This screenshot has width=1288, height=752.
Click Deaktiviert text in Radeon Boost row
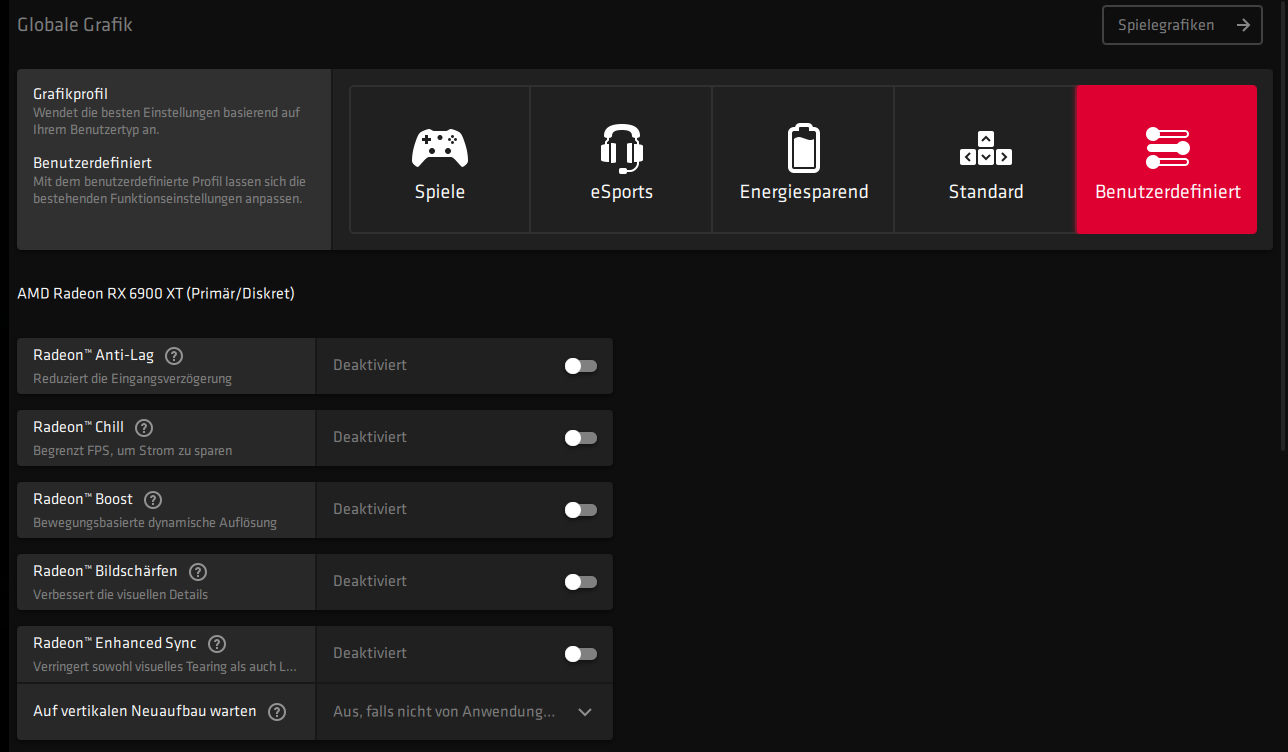(x=370, y=509)
